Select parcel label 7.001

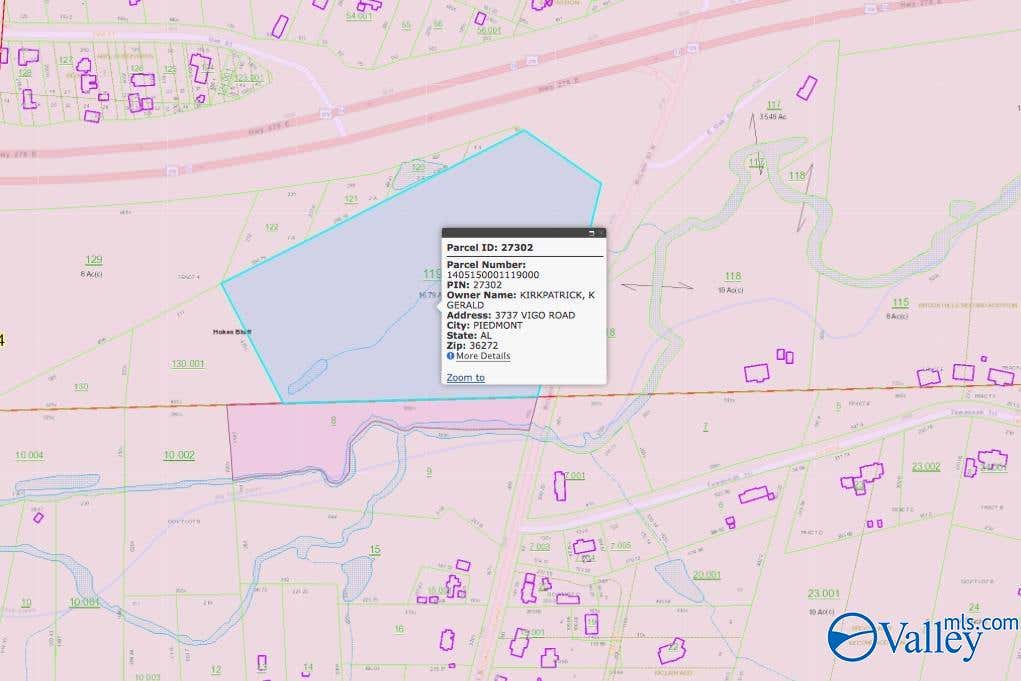[574, 476]
